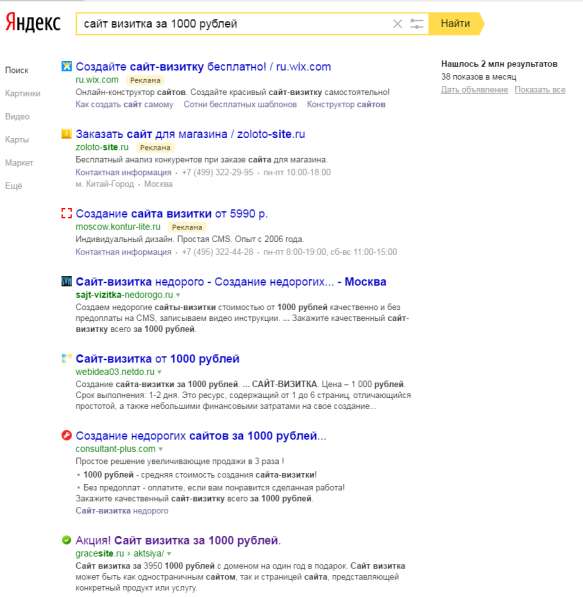Open the Ещё menu in sidebar
583x597 pixels.
click(14, 186)
